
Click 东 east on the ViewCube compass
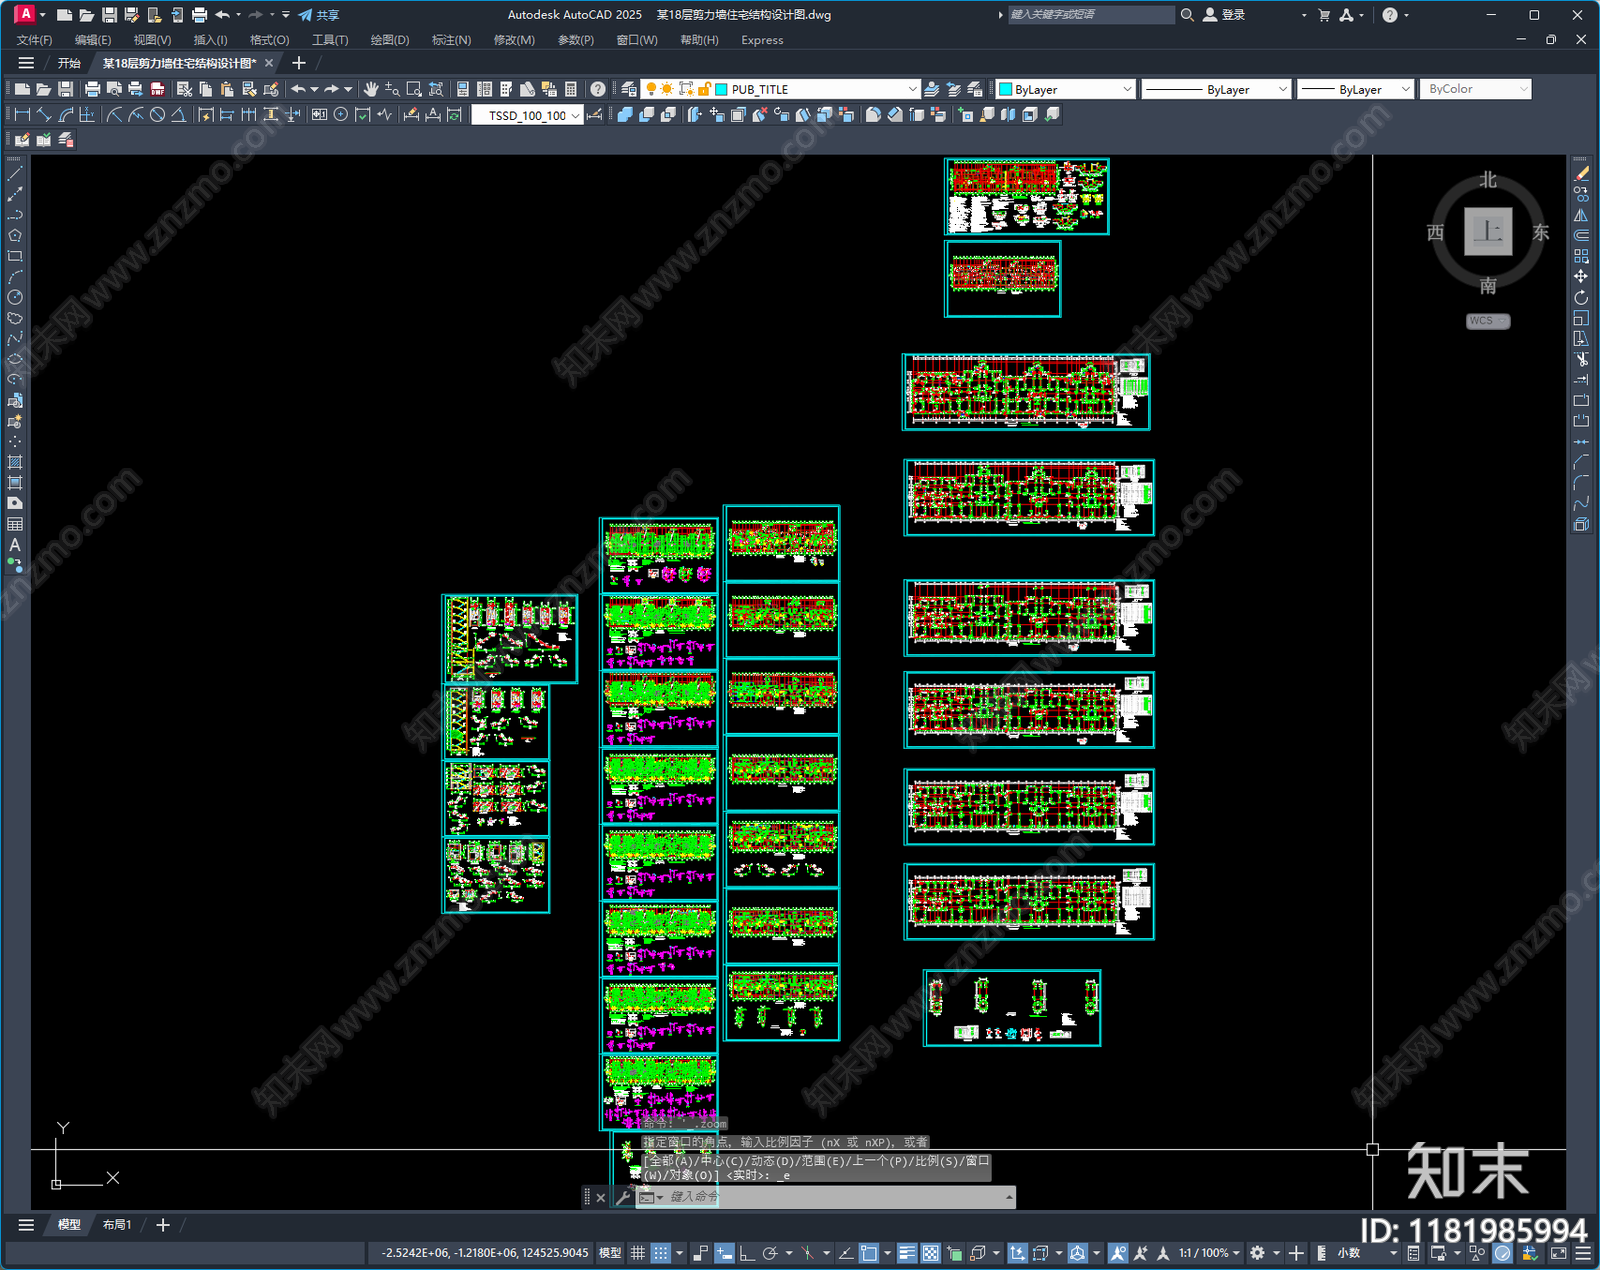[x=1541, y=232]
